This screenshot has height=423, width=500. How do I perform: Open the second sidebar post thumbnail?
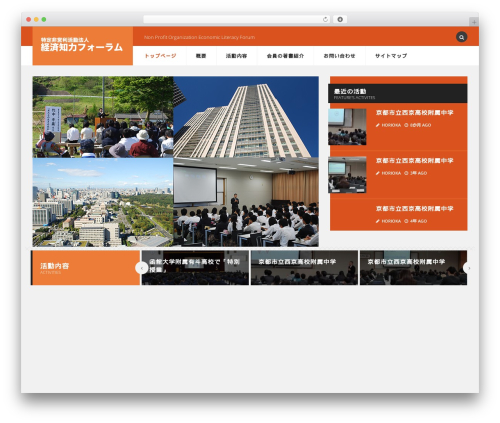pyautogui.click(x=347, y=175)
